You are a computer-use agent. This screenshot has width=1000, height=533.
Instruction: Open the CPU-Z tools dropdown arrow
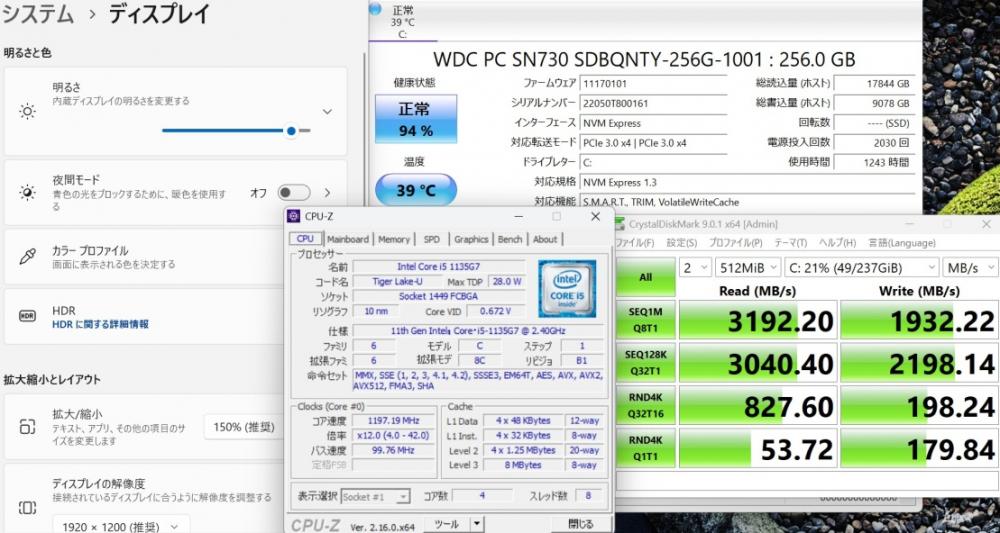tap(476, 524)
